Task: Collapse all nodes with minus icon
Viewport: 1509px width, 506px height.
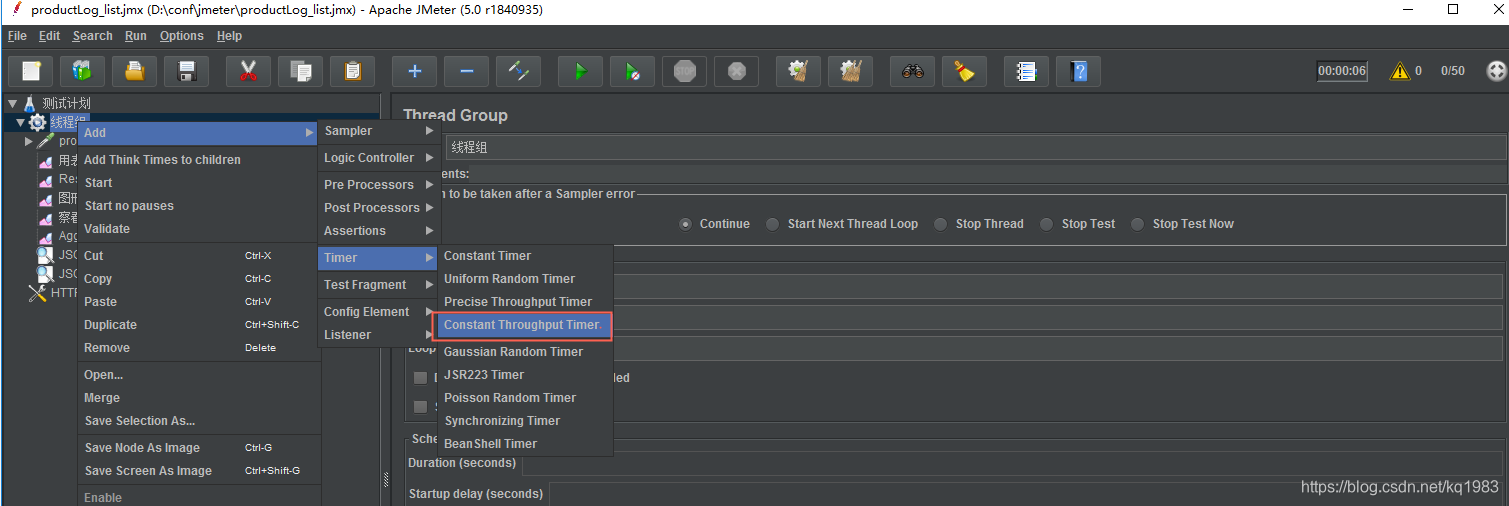Action: click(467, 71)
